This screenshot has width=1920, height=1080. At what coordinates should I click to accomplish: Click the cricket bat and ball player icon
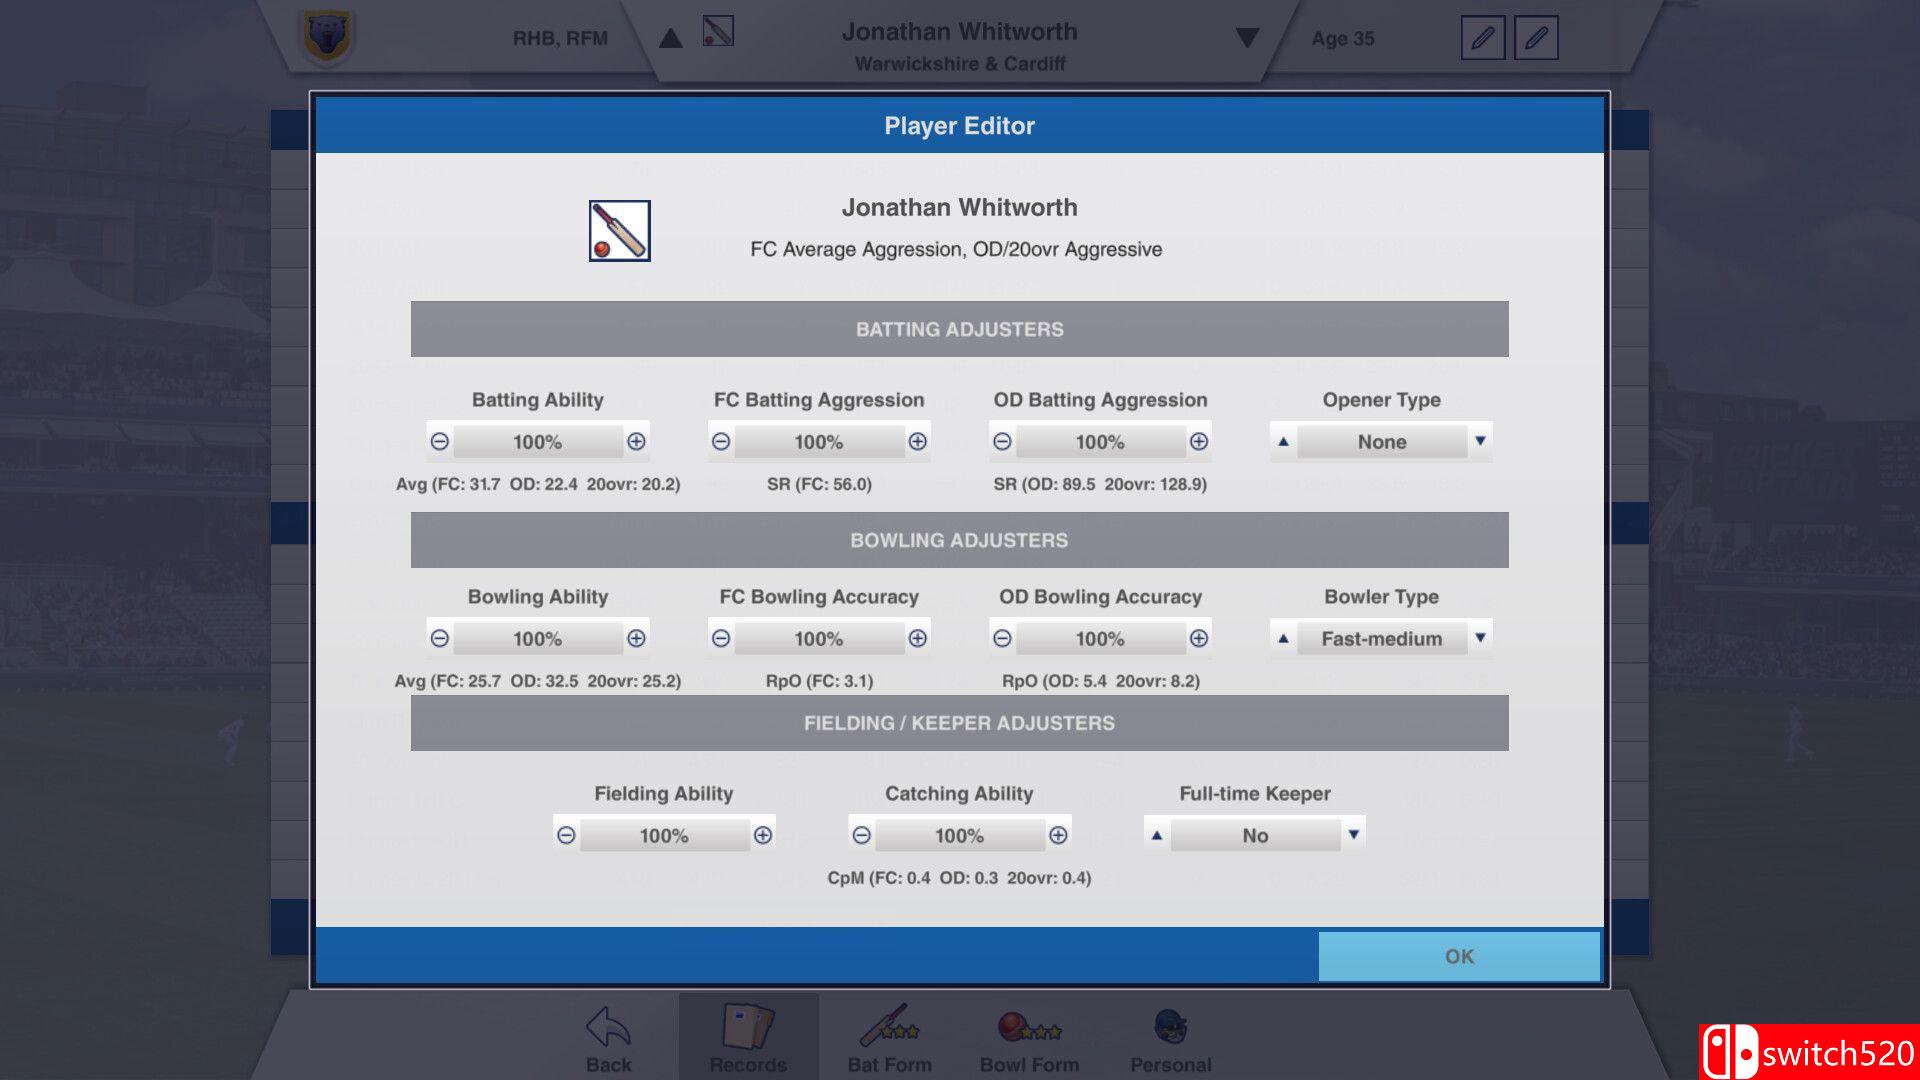tap(619, 231)
